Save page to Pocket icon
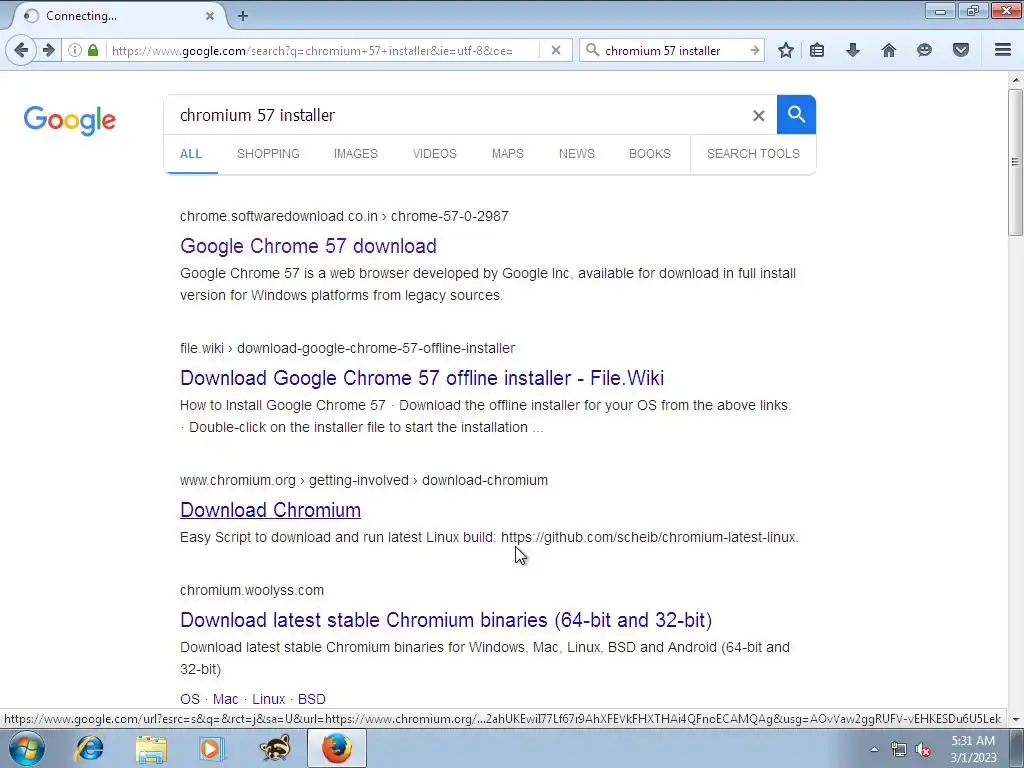The height and width of the screenshot is (768, 1024). (961, 50)
